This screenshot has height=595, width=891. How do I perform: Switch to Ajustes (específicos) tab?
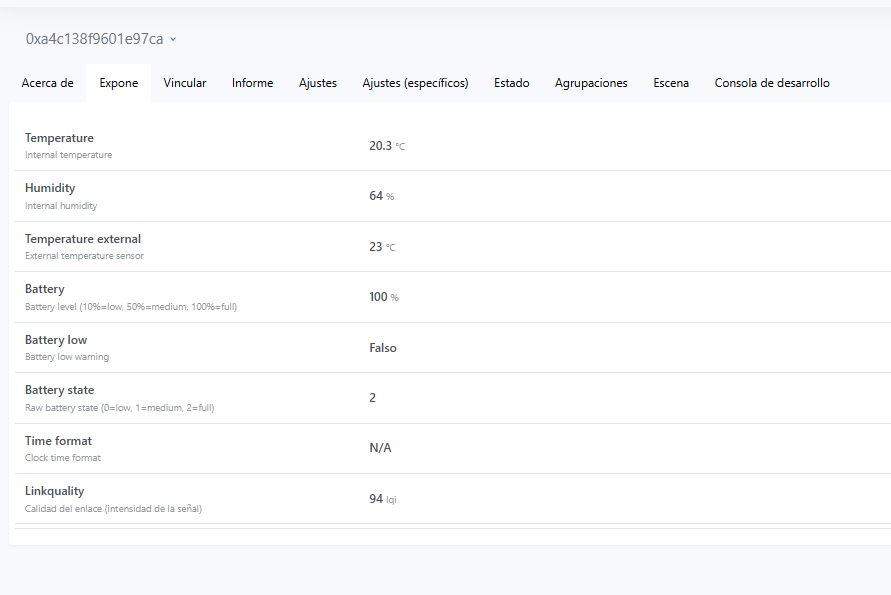(415, 83)
